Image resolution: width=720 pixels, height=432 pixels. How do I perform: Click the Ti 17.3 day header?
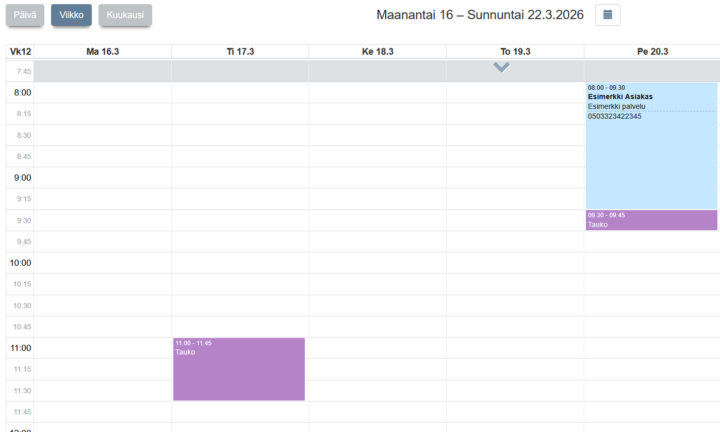[240, 51]
